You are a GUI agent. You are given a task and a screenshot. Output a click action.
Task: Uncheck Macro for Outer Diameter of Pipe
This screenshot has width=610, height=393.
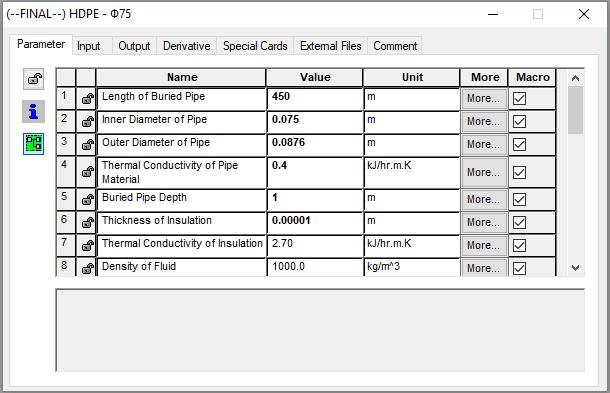coord(519,144)
